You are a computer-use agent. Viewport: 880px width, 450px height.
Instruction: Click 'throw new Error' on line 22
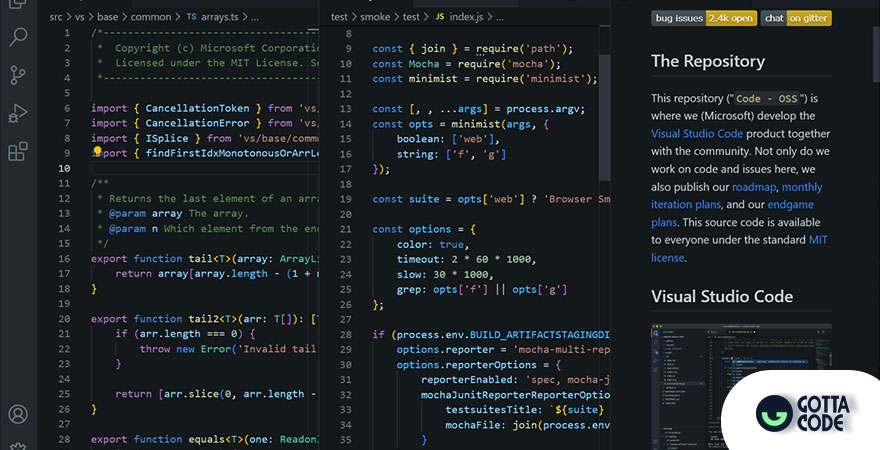[185, 349]
